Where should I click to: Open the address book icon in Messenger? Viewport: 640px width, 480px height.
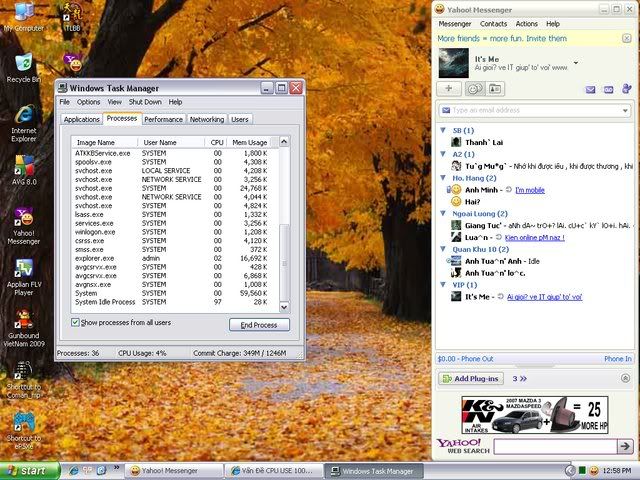coord(495,89)
